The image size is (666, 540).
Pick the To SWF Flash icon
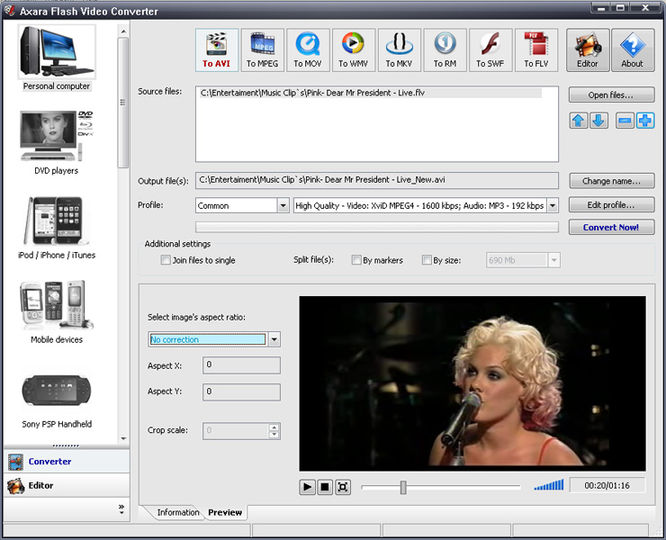tap(490, 50)
